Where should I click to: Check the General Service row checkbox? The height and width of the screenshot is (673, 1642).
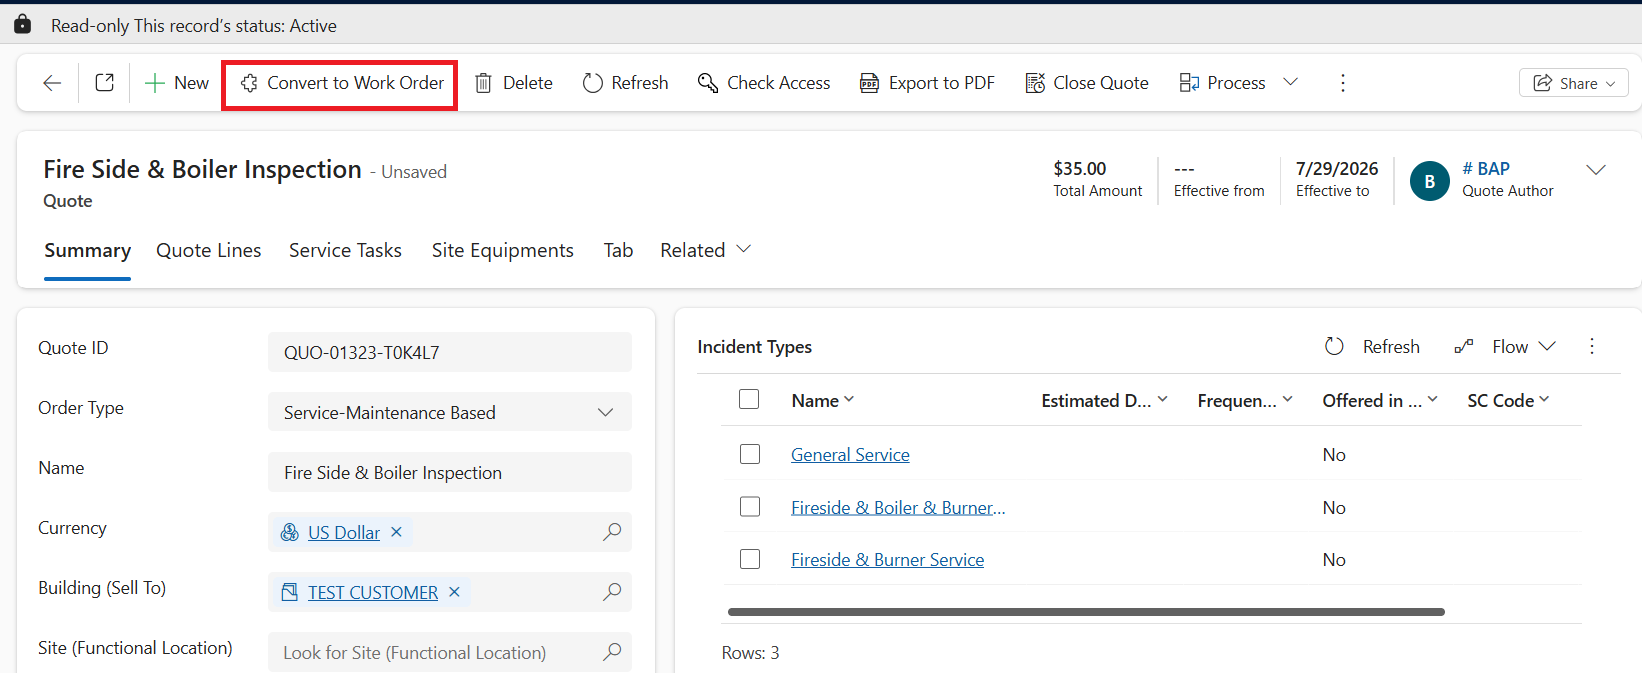[x=750, y=454]
